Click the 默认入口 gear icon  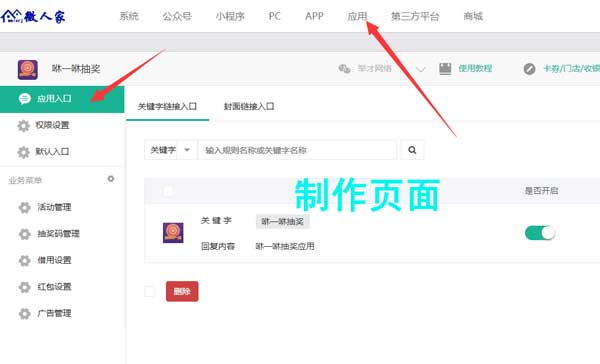point(23,152)
